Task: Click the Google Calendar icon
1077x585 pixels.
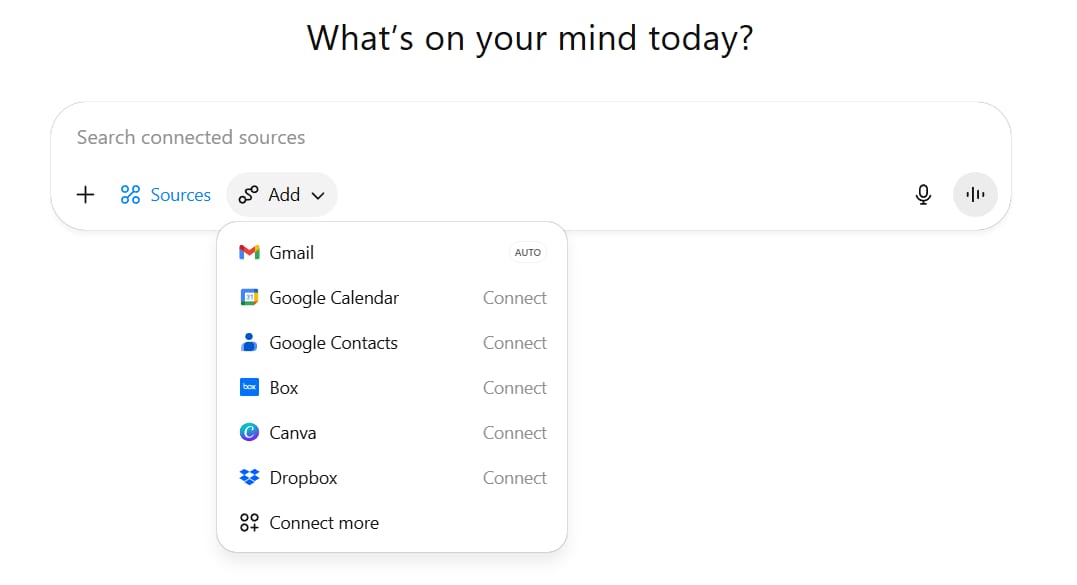Action: pyautogui.click(x=249, y=298)
